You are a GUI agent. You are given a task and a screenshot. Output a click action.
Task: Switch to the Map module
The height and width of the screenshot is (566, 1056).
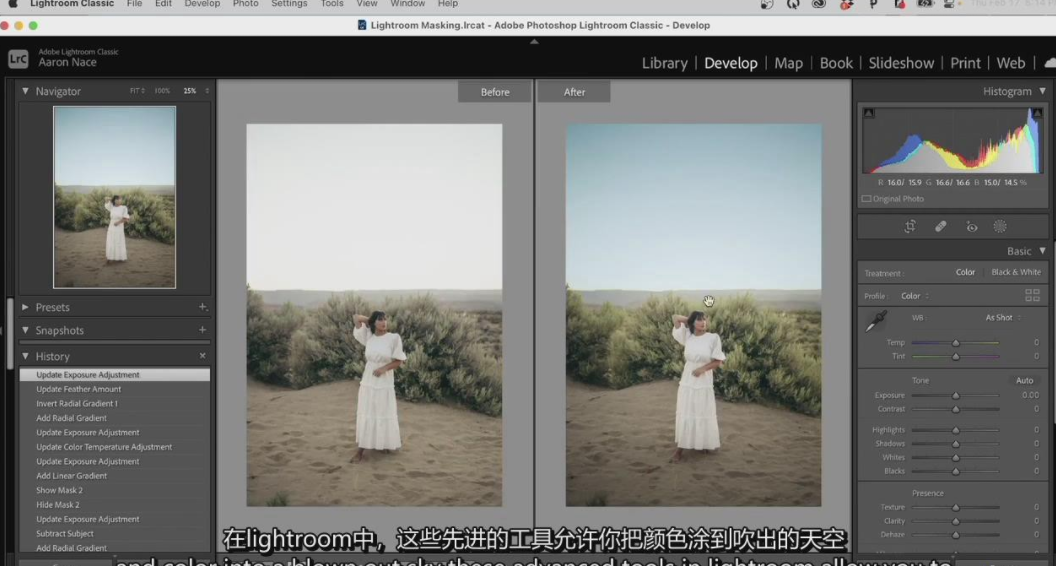tap(788, 63)
